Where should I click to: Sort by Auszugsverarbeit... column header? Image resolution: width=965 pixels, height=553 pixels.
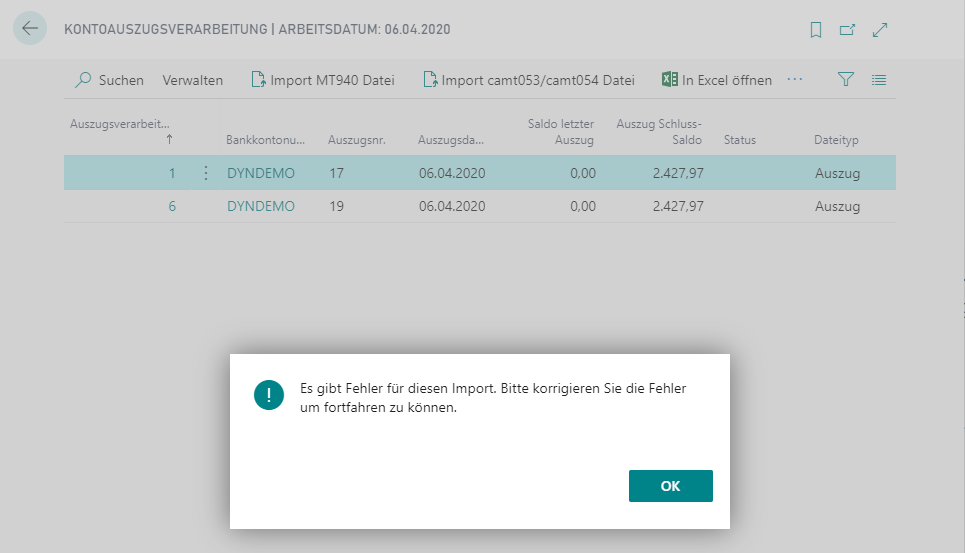point(120,124)
